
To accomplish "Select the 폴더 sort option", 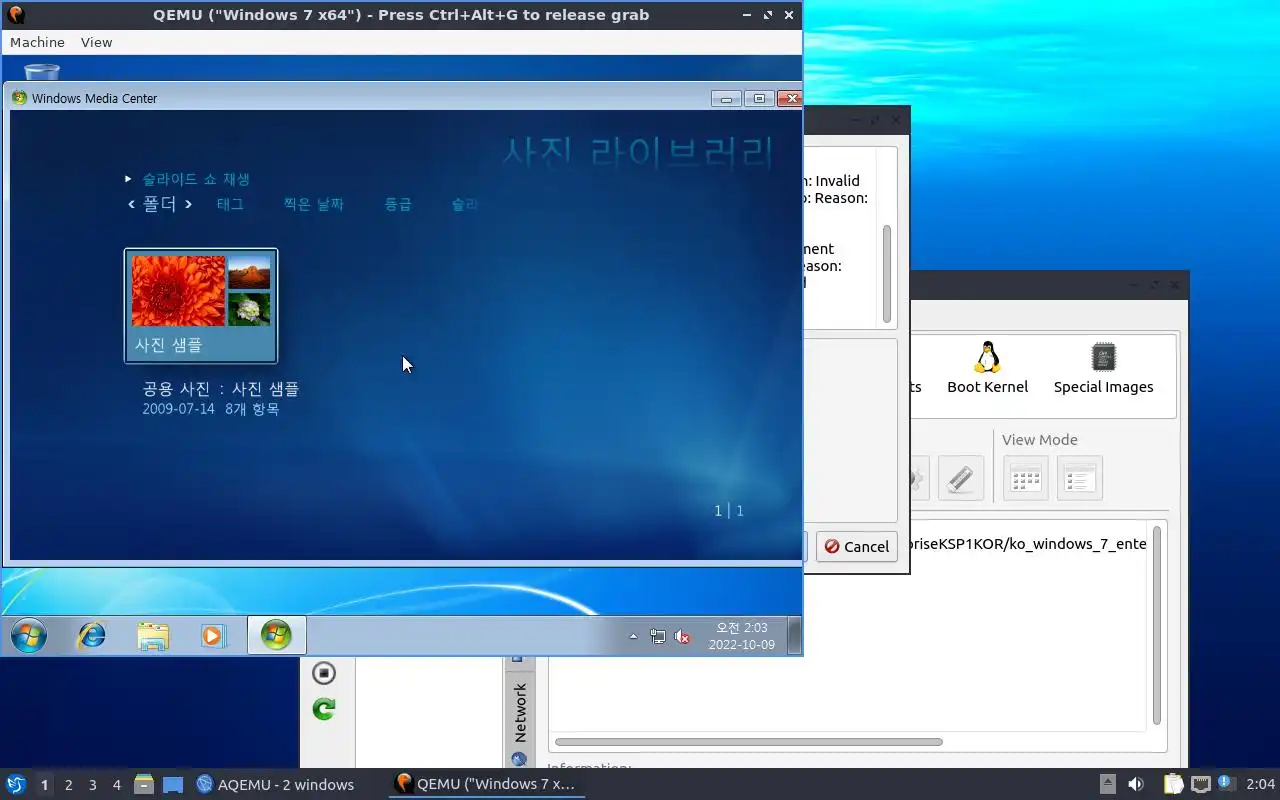I will 160,204.
